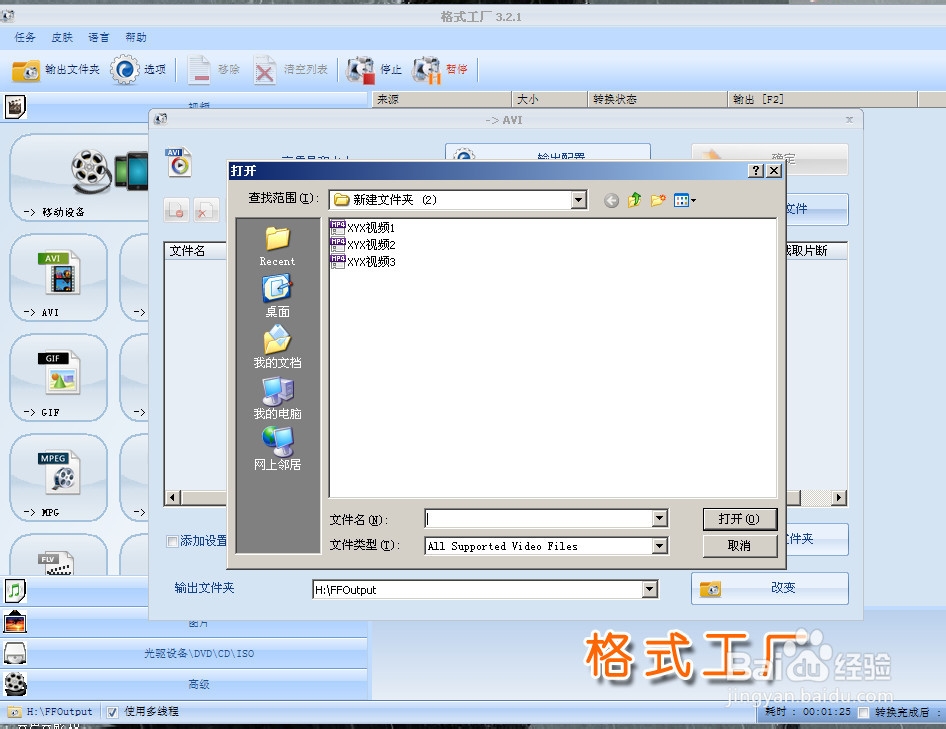Open the Help menu
The height and width of the screenshot is (729, 946).
(136, 37)
